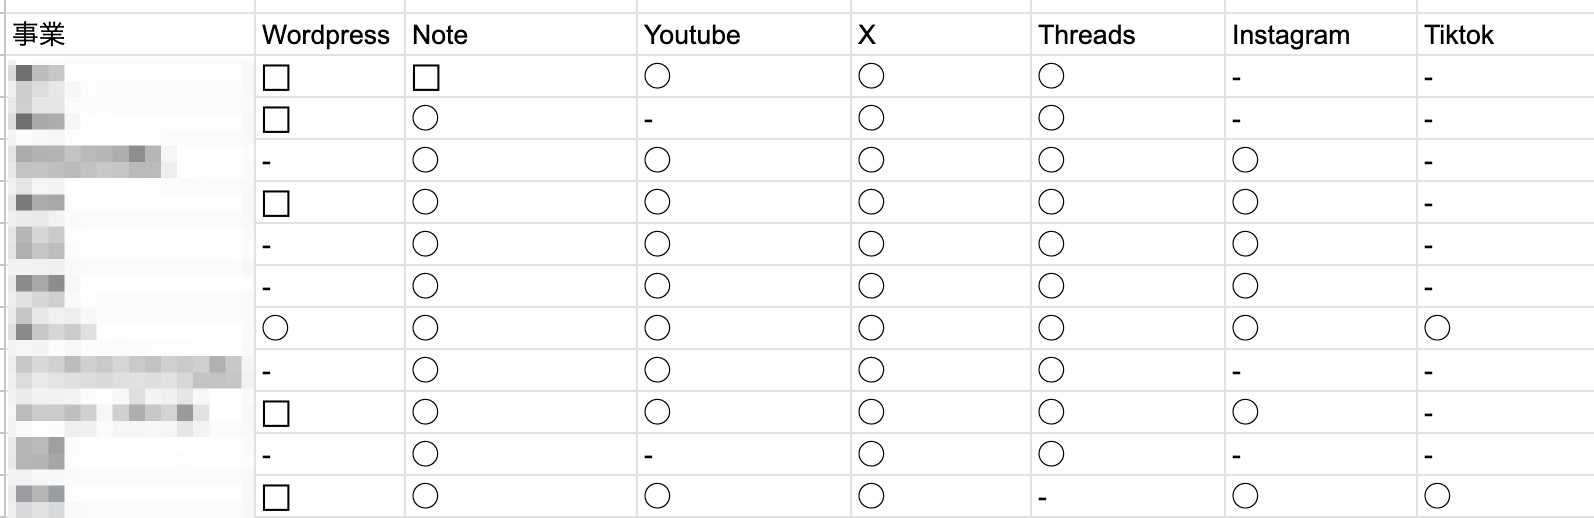This screenshot has width=1594, height=518.
Task: Click the X column header
Action: 941,35
